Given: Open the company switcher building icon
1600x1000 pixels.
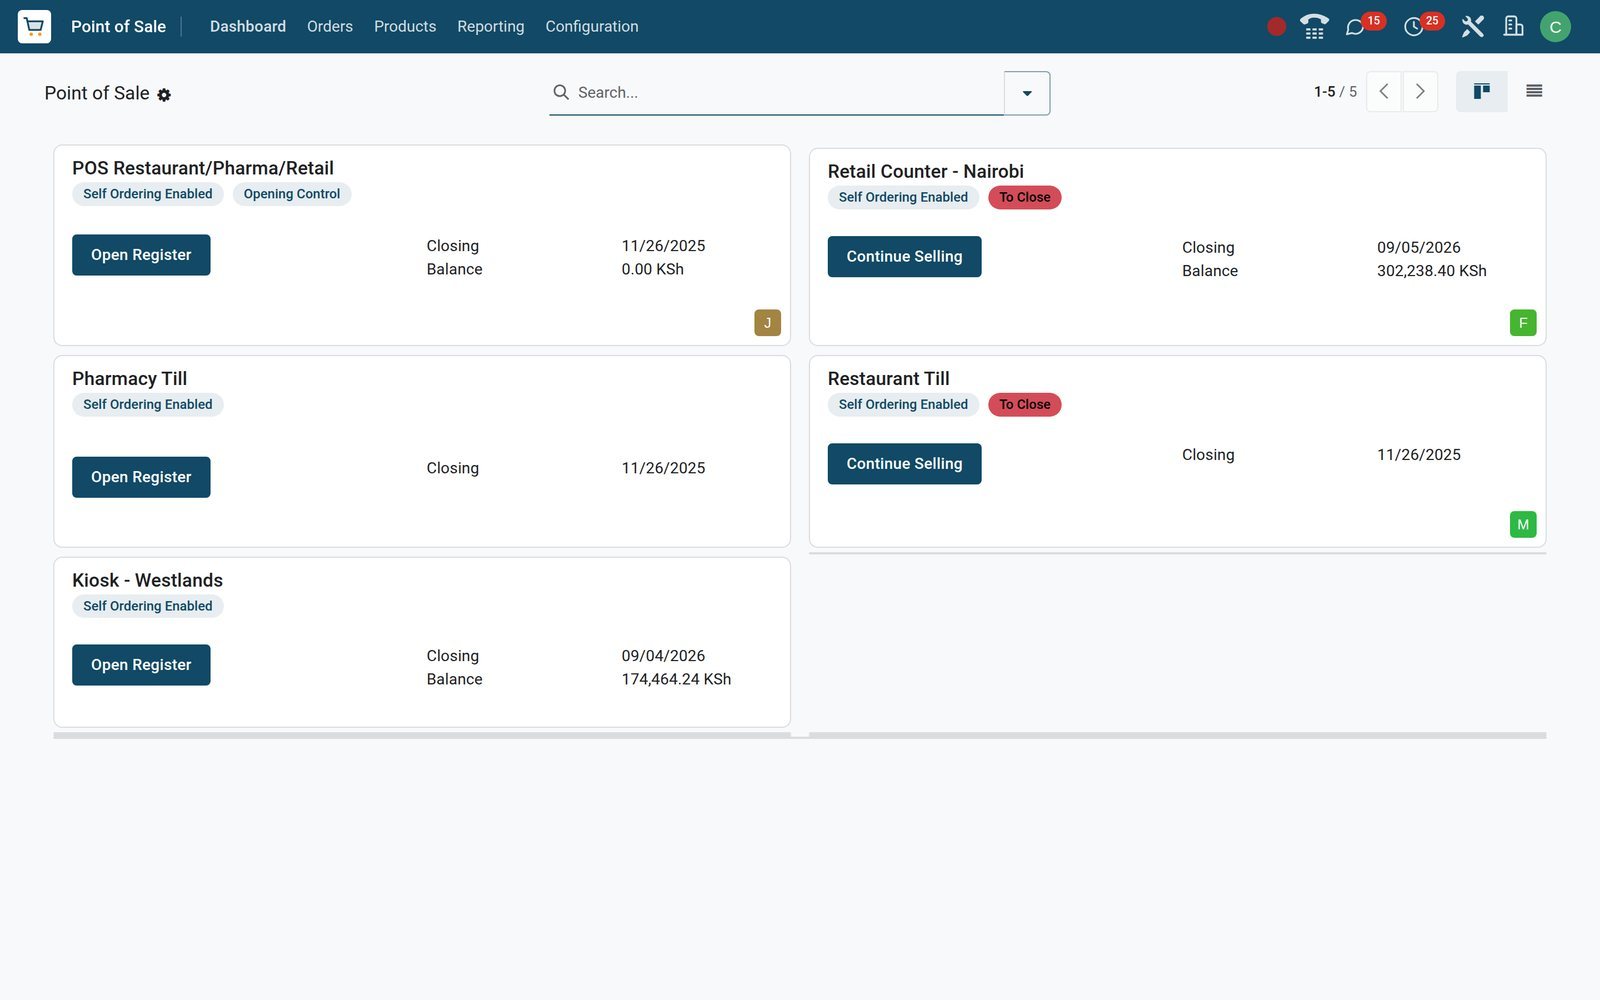Looking at the screenshot, I should pyautogui.click(x=1514, y=27).
